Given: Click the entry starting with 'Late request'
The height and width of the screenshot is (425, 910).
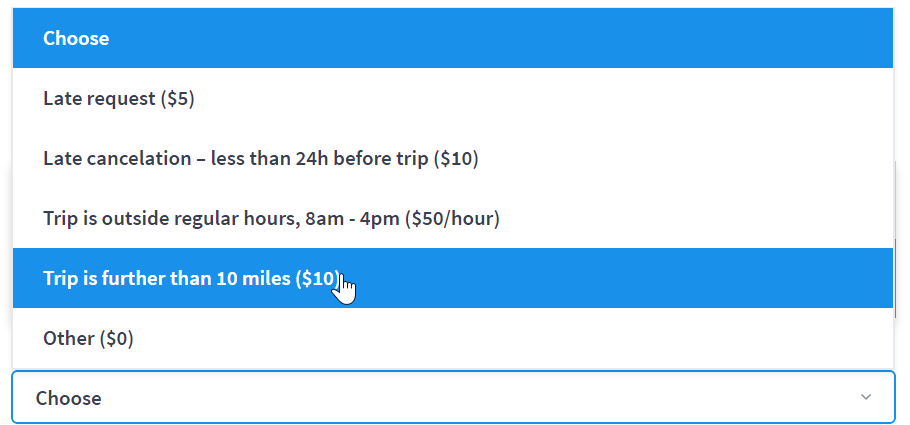Looking at the screenshot, I should 453,98.
